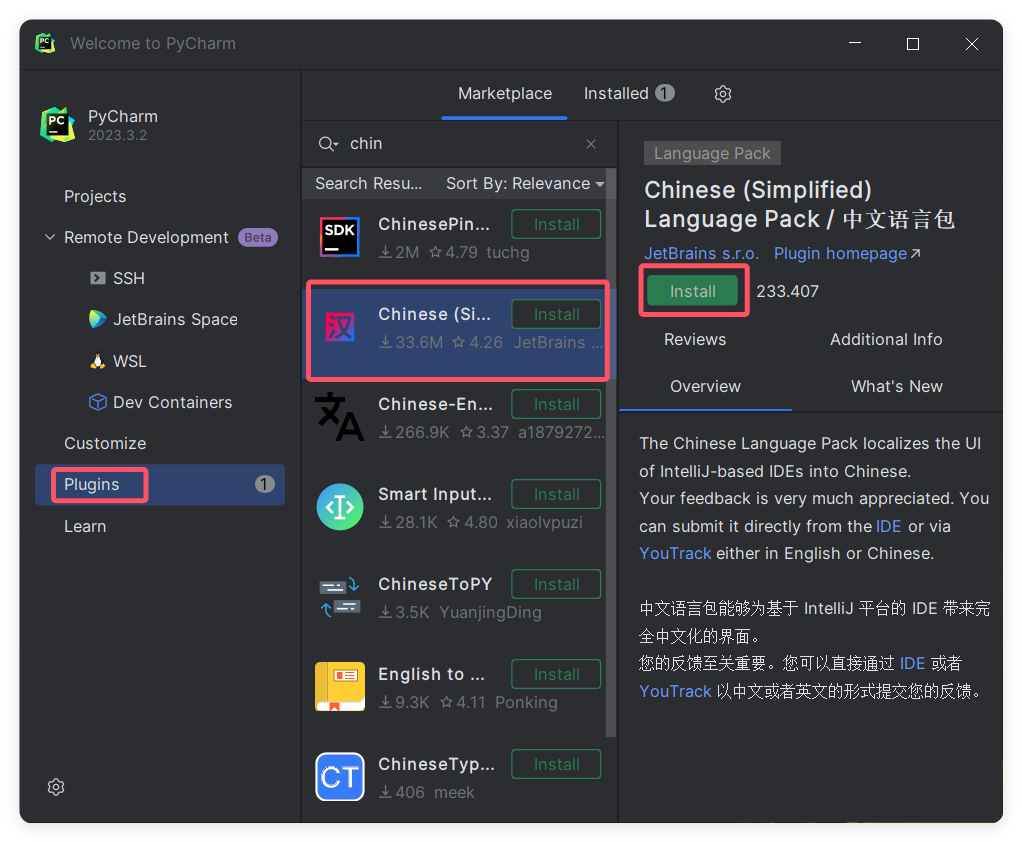The image size is (1022, 842).
Task: Open the Customize section
Action: pyautogui.click(x=105, y=443)
